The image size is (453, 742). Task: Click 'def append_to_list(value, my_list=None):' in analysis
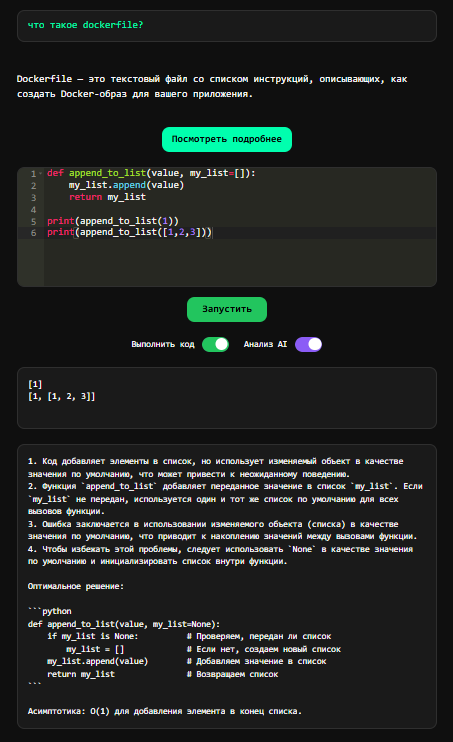tap(124, 624)
